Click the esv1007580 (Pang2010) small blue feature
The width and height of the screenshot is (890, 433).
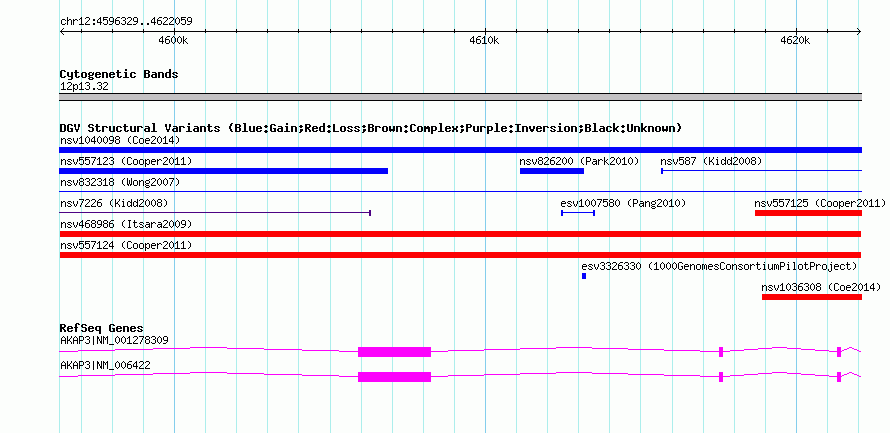pos(578,213)
